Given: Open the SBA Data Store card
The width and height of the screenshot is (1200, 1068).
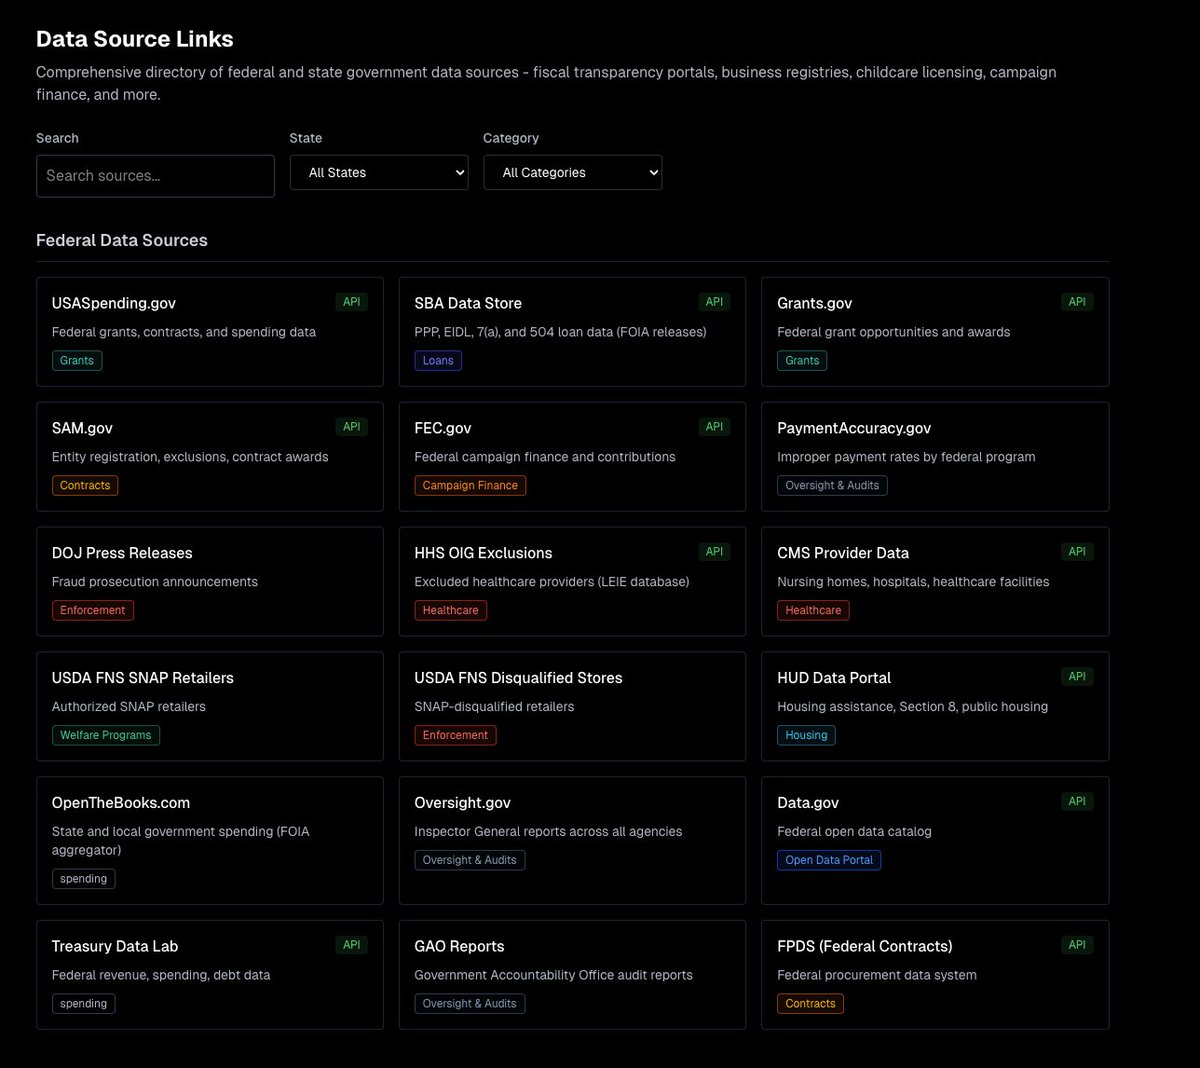Looking at the screenshot, I should point(467,303).
